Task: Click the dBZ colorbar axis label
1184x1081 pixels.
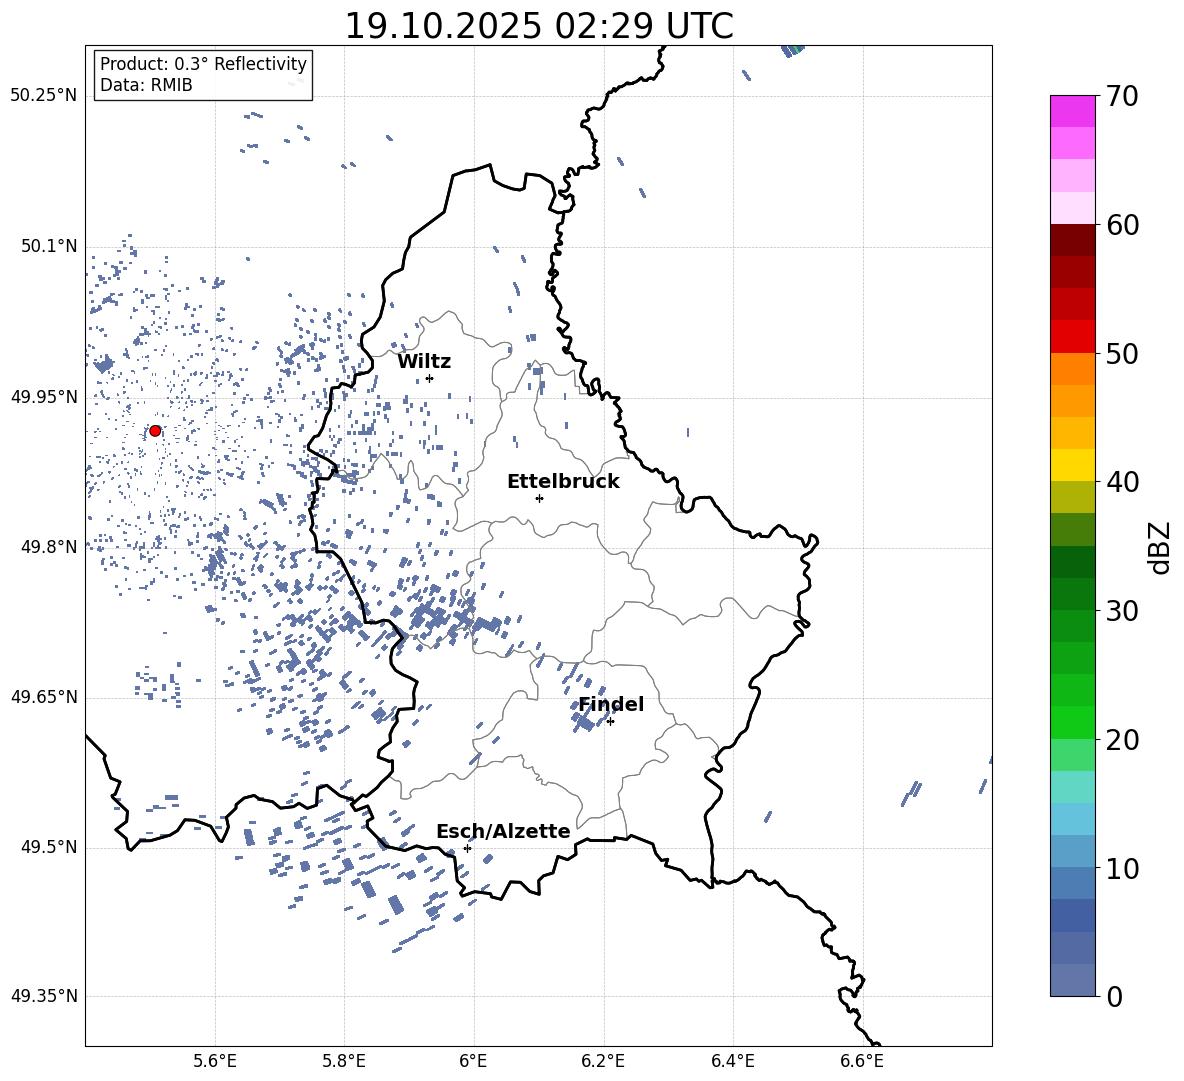Action: pos(1161,547)
